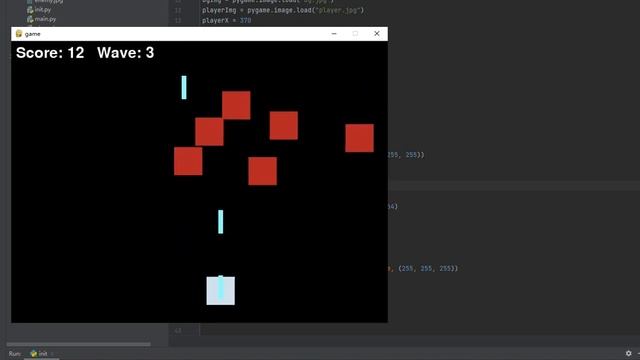Minimize the game window
This screenshot has height=360, width=640.
click(334, 33)
